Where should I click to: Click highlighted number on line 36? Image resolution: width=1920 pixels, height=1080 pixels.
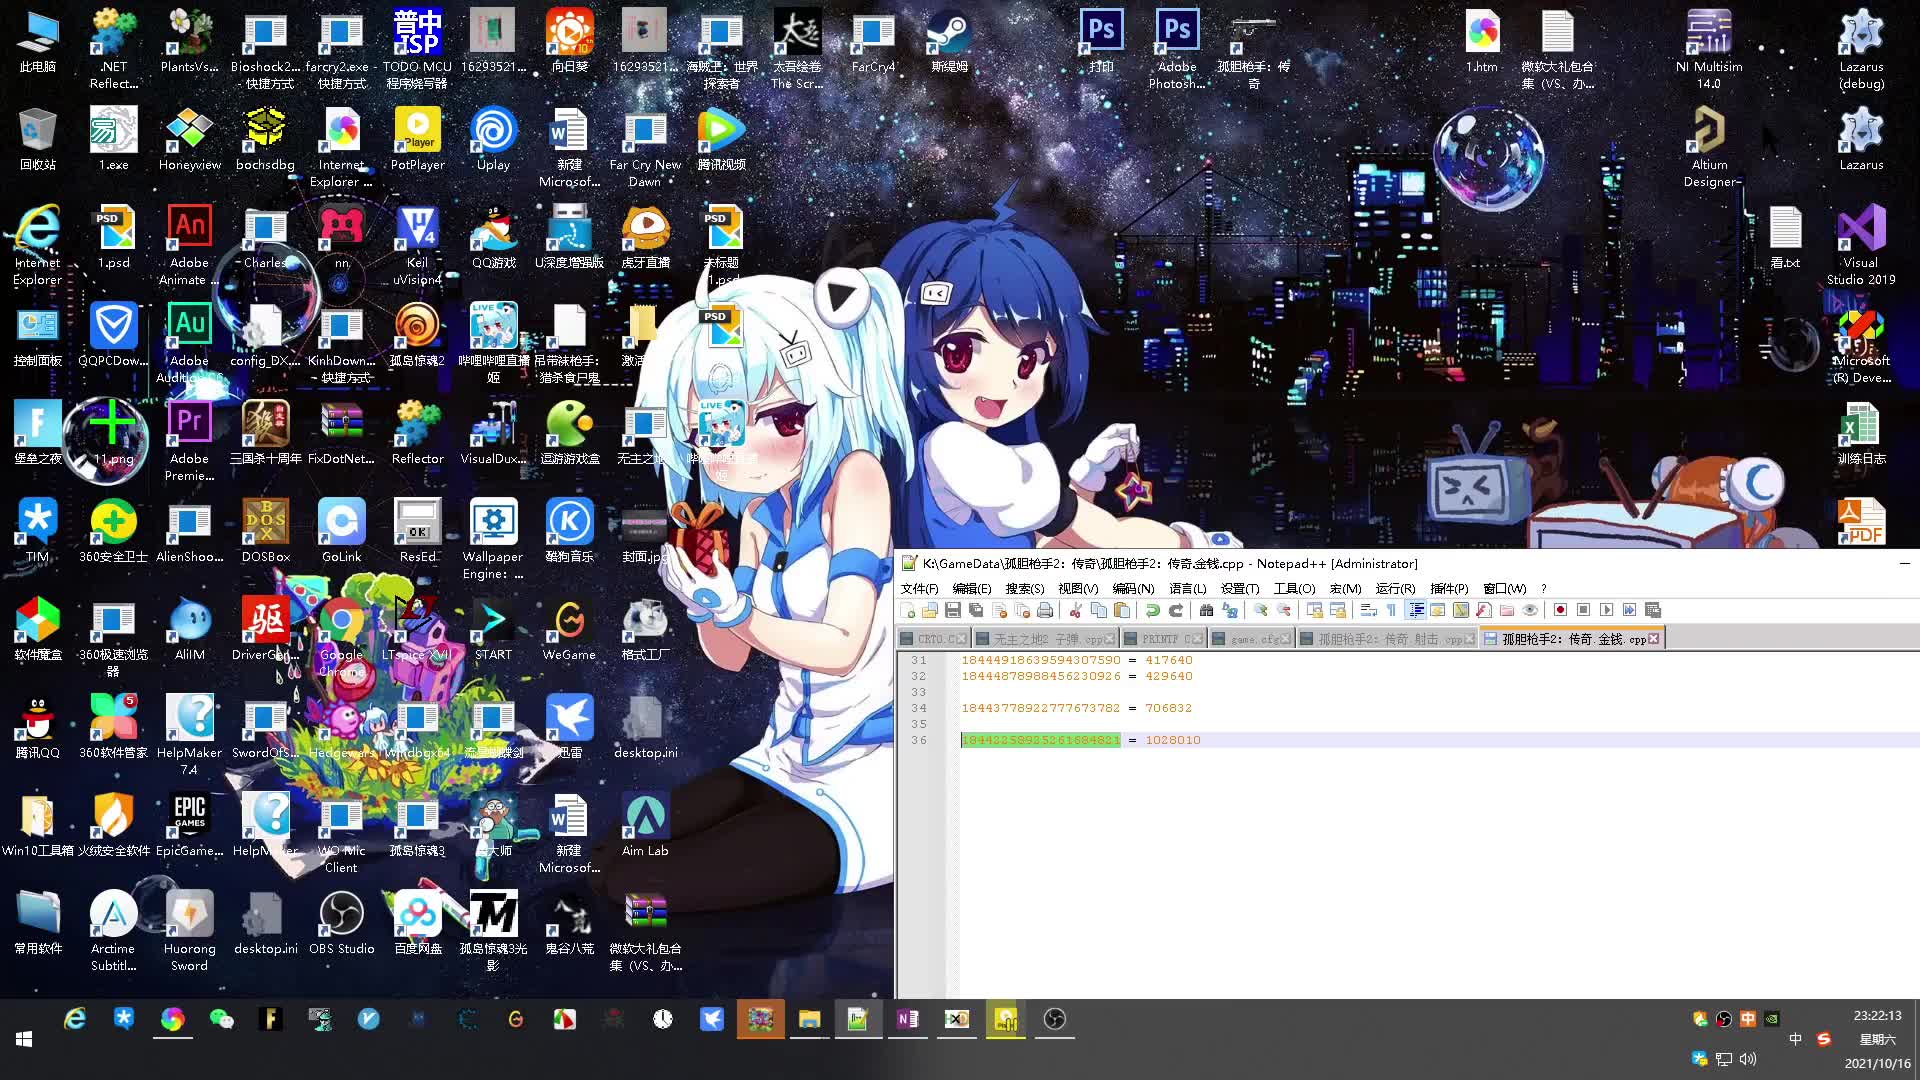coord(1041,740)
